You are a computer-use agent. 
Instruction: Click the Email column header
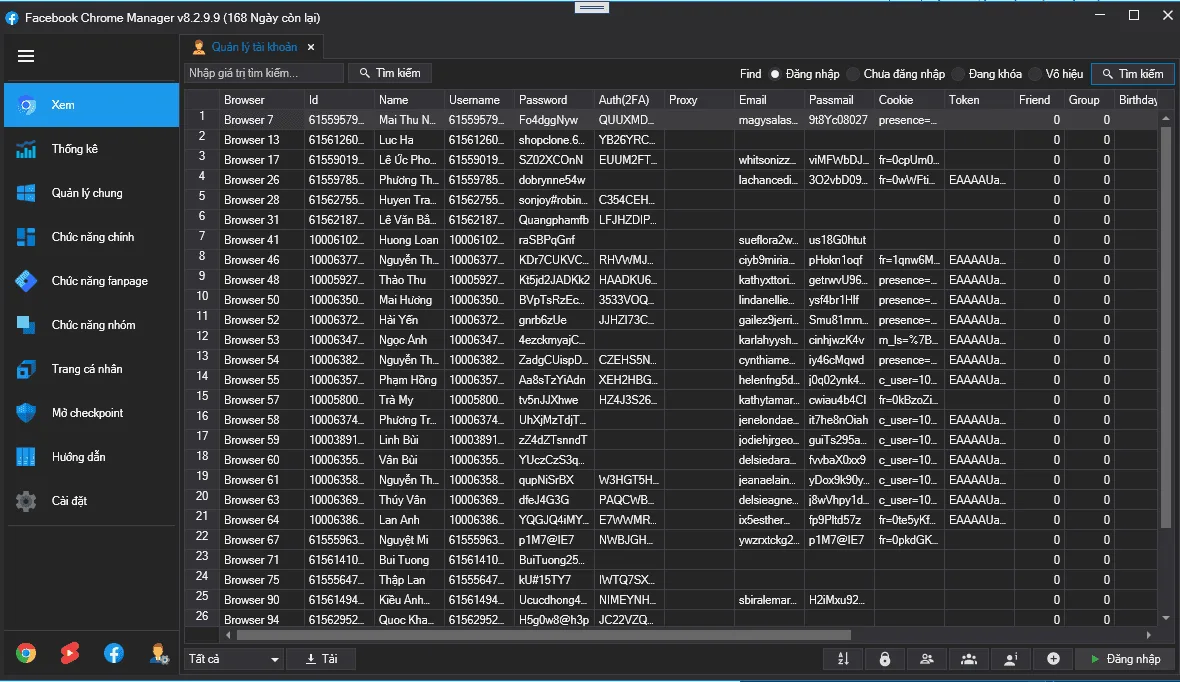[x=769, y=99]
